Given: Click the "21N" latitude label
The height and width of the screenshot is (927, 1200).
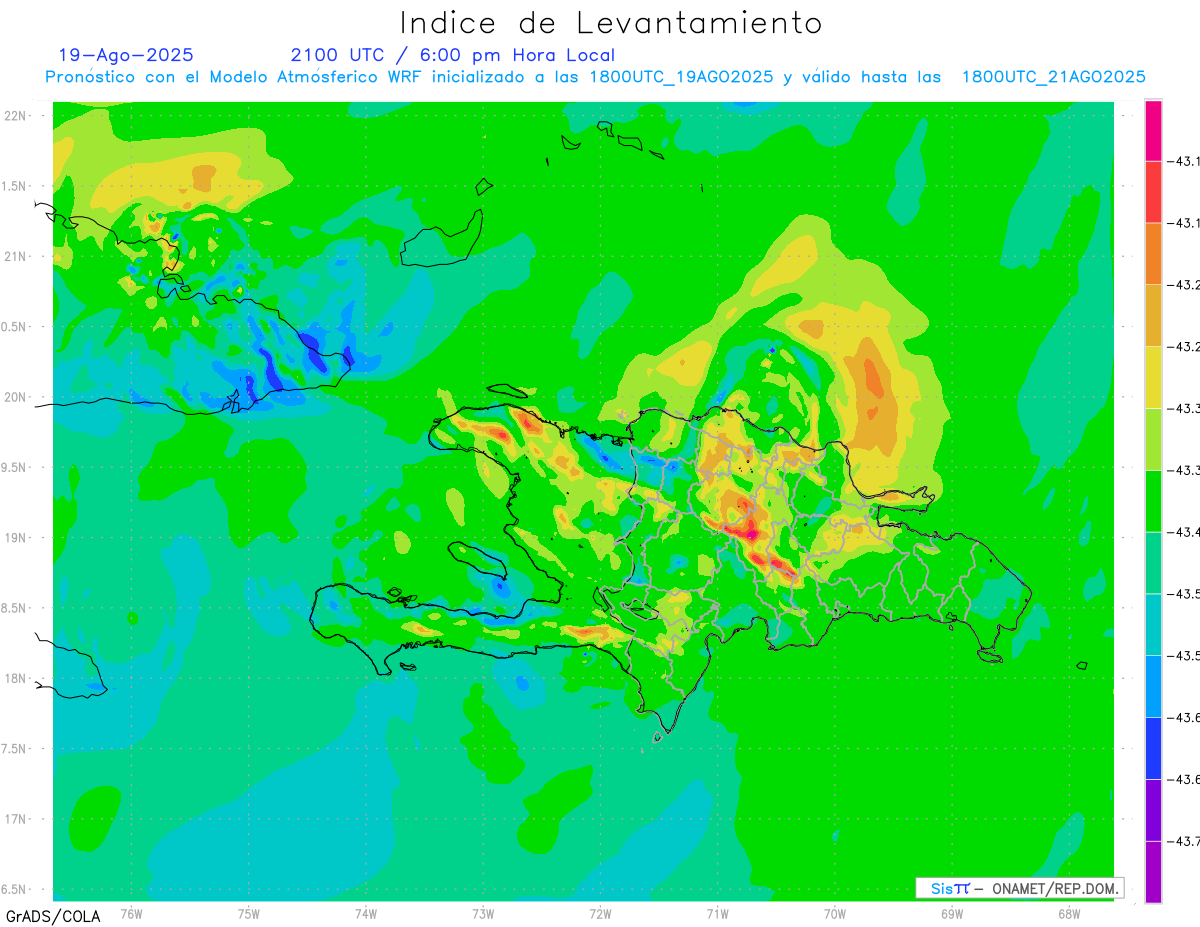Looking at the screenshot, I should [x=14, y=256].
